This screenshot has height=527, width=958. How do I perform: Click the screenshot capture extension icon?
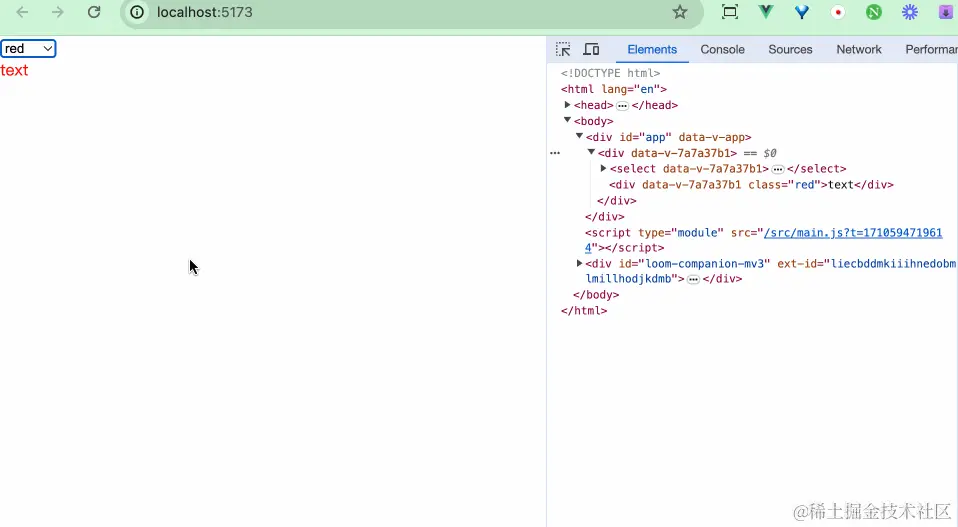729,12
